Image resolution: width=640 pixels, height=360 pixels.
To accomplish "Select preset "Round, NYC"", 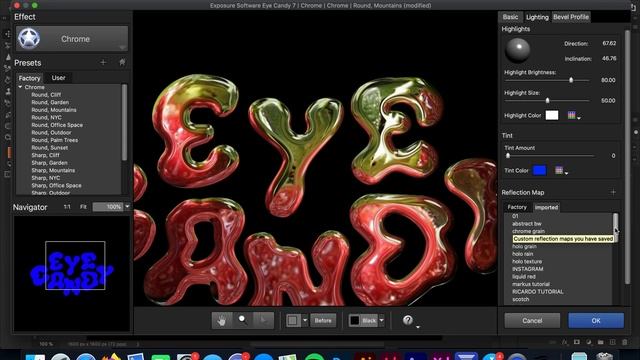I will [46, 117].
